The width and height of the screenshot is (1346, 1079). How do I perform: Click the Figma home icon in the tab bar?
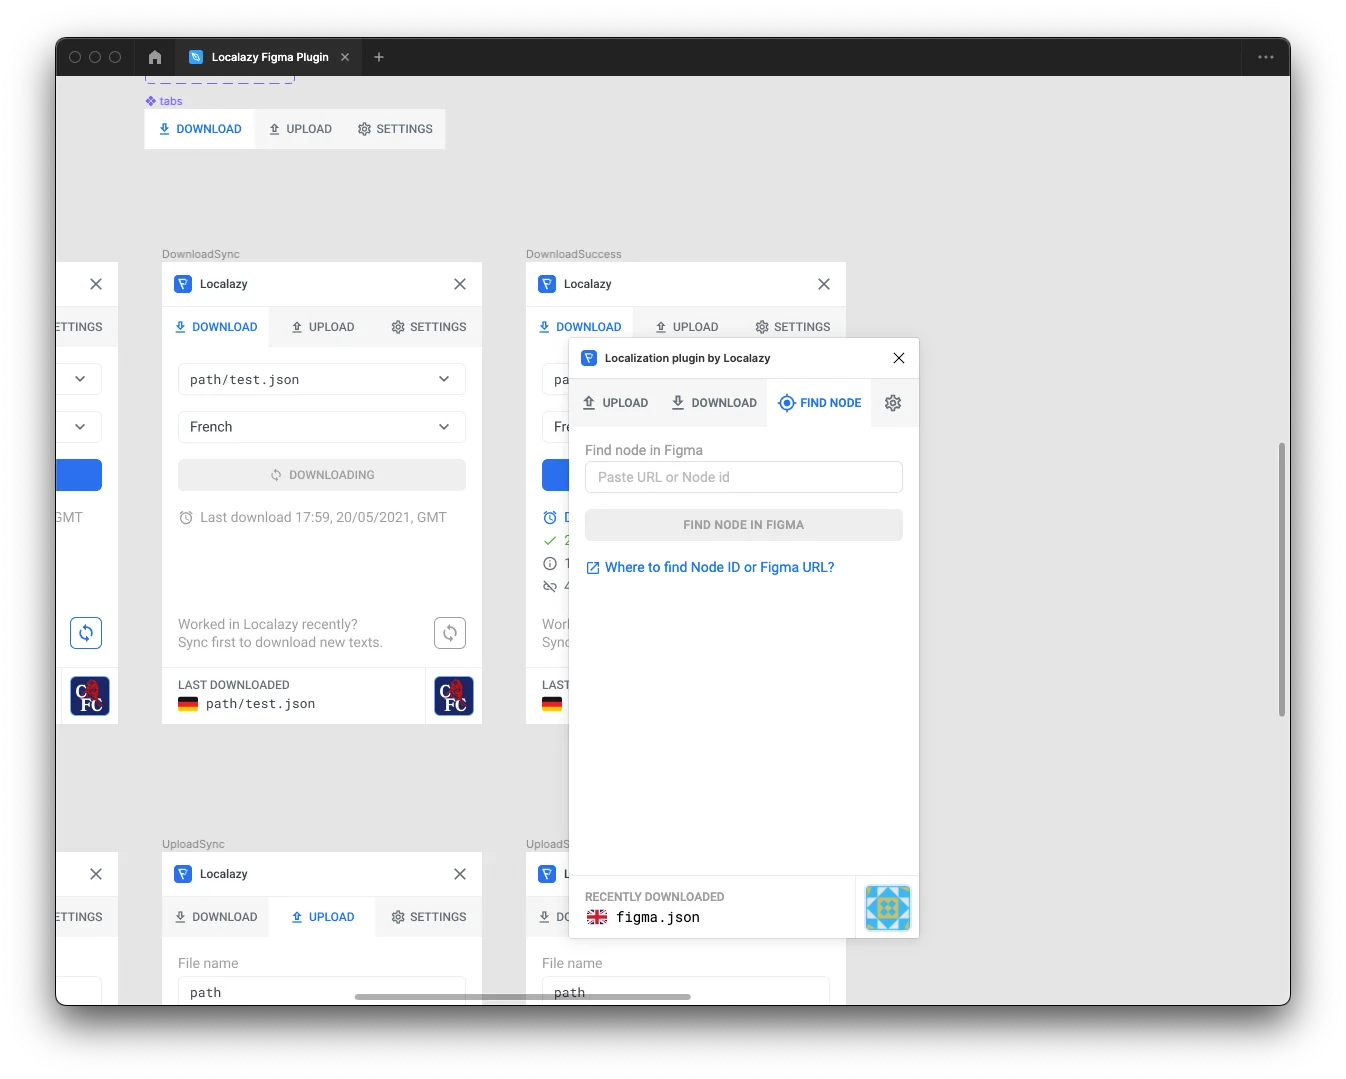click(154, 57)
